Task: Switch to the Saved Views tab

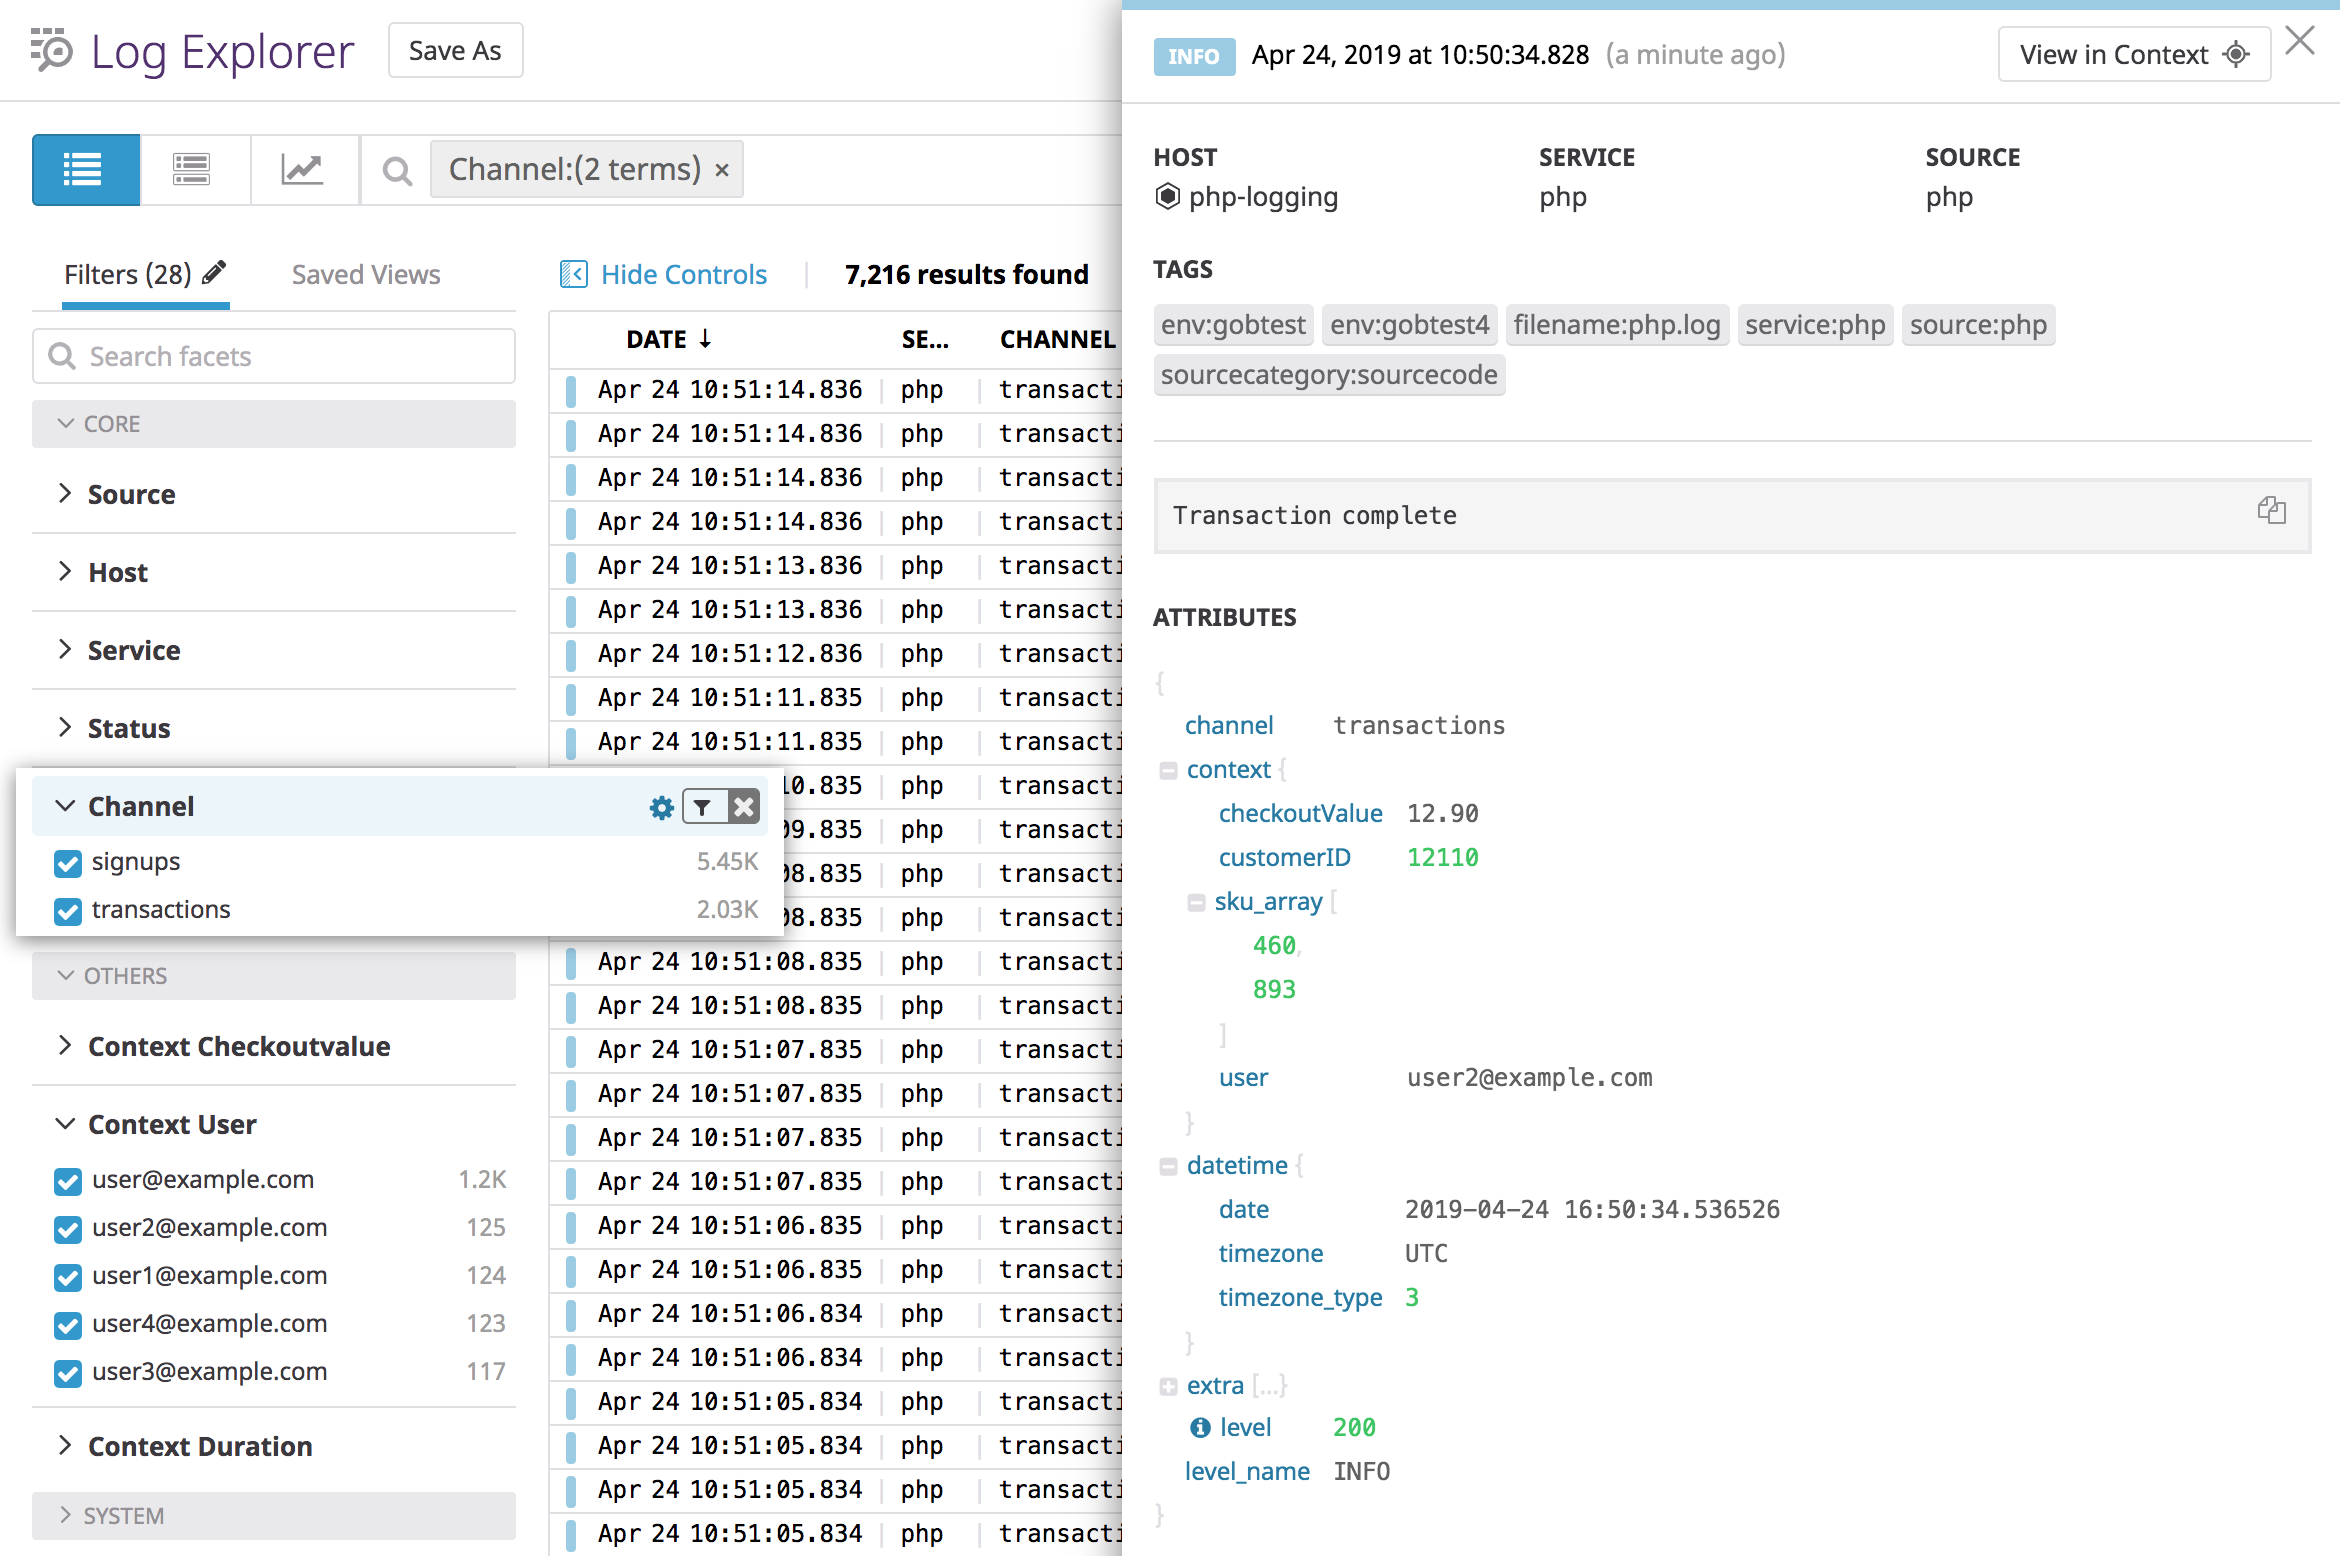Action: 366,273
